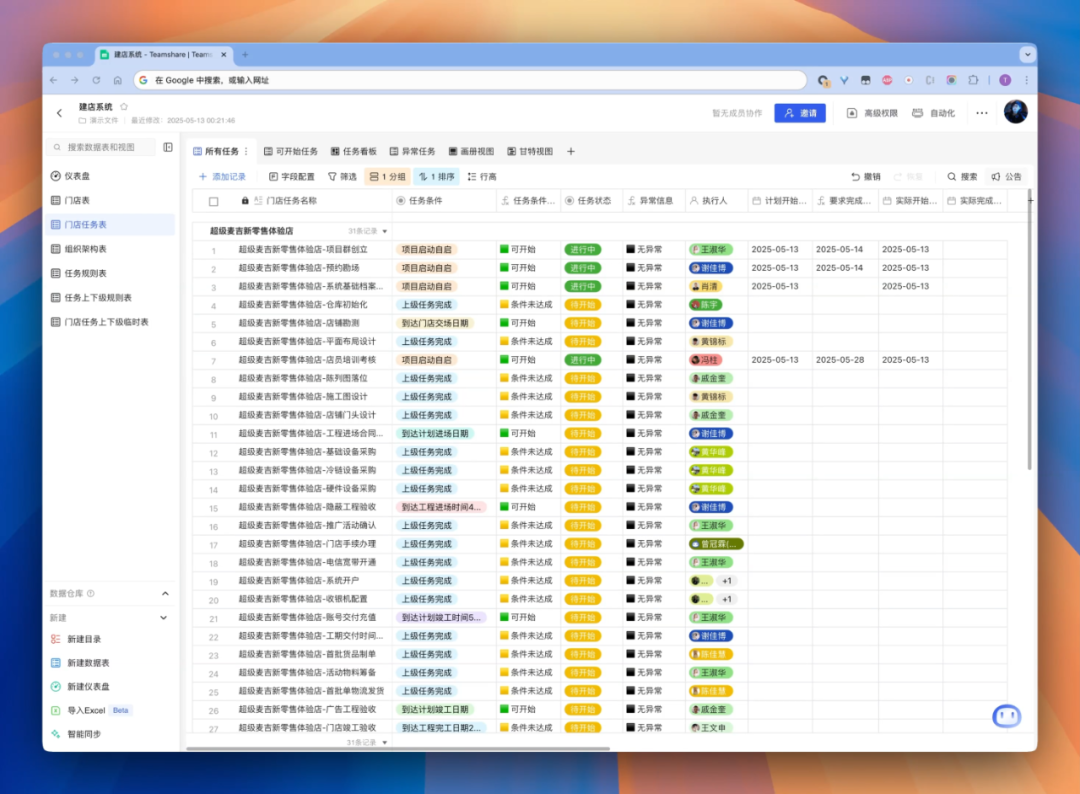Viewport: 1080px width, 794px height.
Task: Toggle the 1 排序 sort option
Action: [437, 176]
